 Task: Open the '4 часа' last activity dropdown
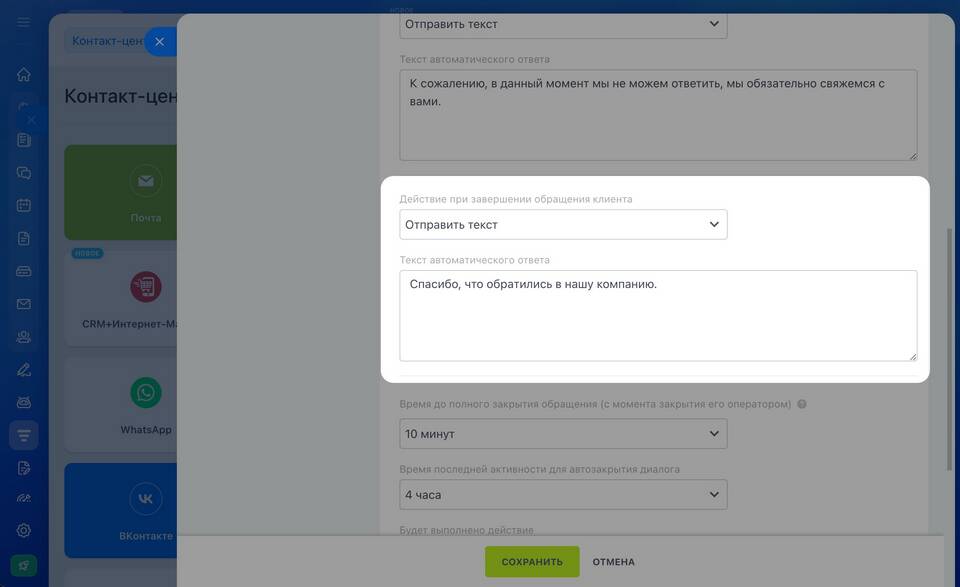(x=563, y=495)
